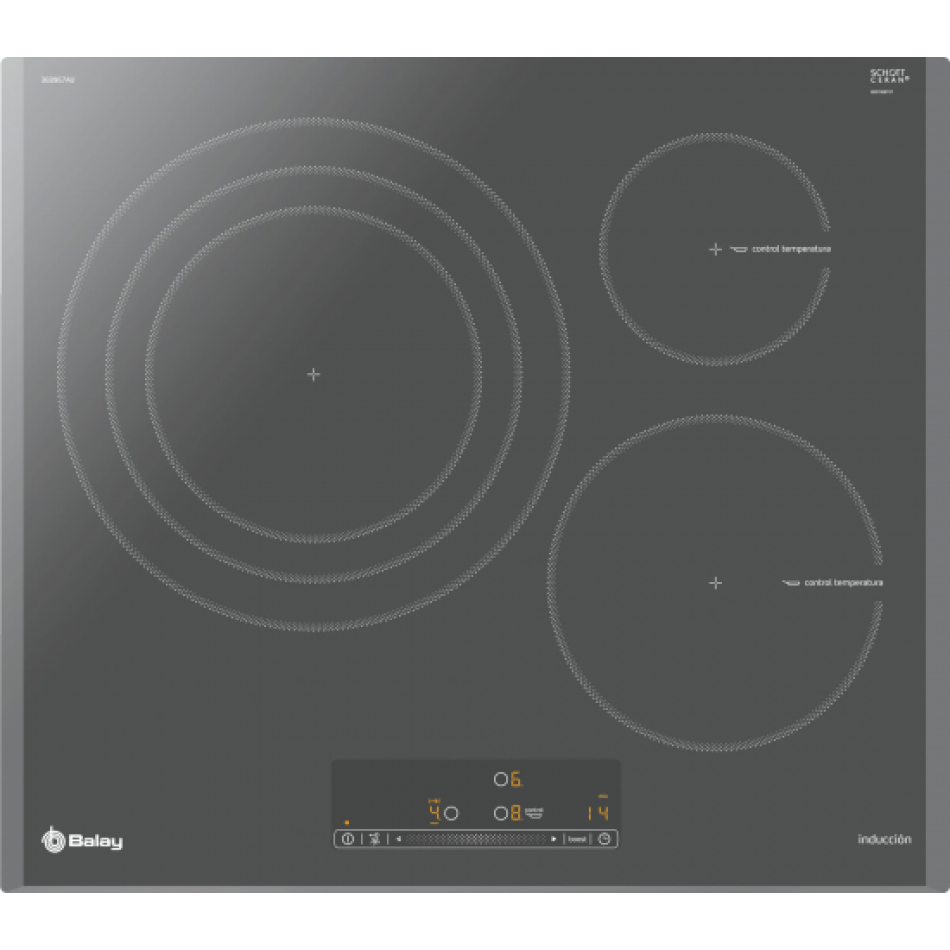Click bottom-right zone 'control temperatura' label
The width and height of the screenshot is (950, 950).
click(x=843, y=582)
